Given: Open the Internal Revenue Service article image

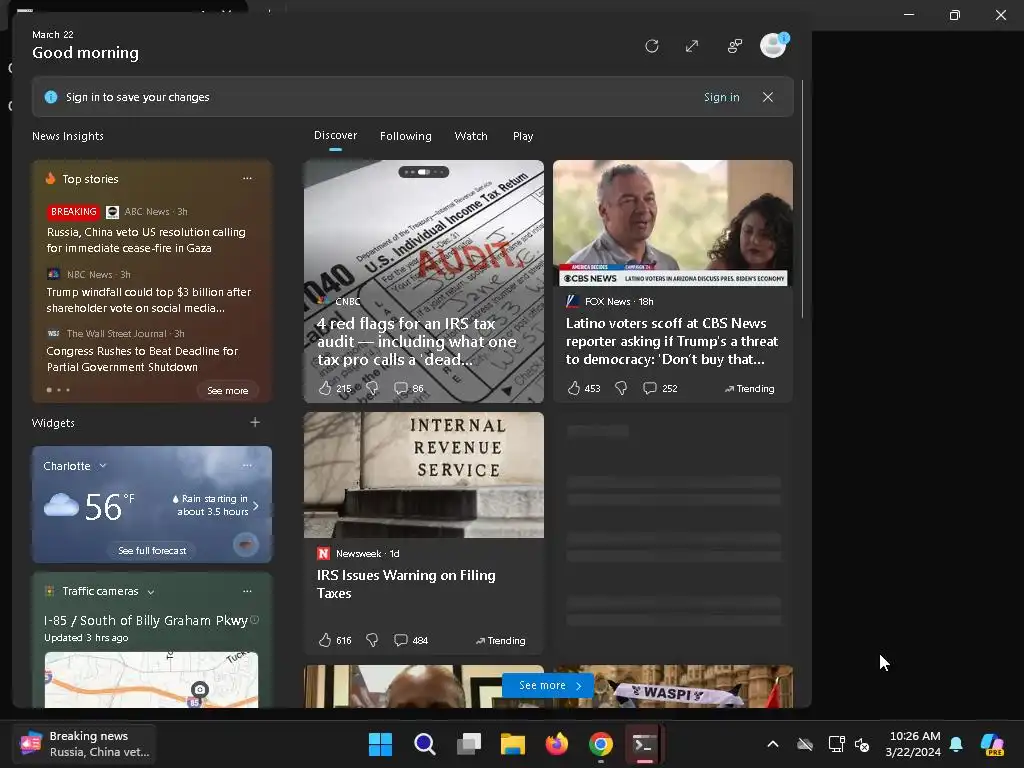Looking at the screenshot, I should pyautogui.click(x=424, y=475).
